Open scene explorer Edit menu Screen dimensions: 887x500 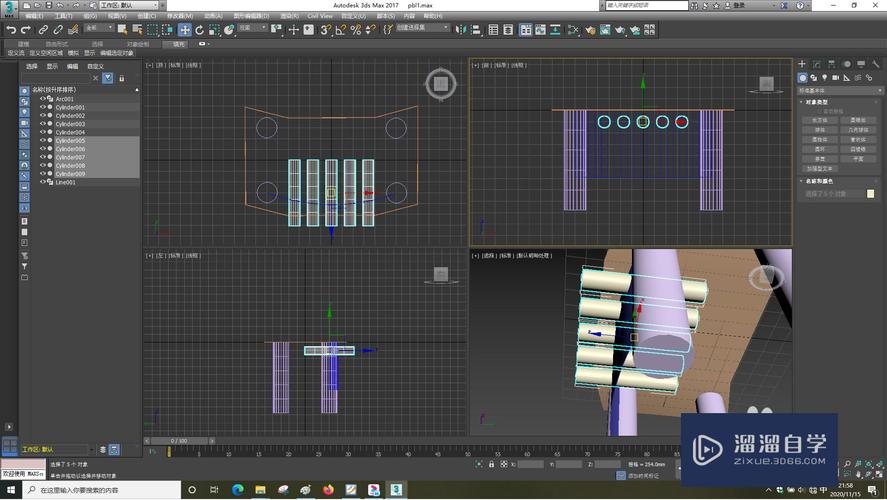coord(72,66)
